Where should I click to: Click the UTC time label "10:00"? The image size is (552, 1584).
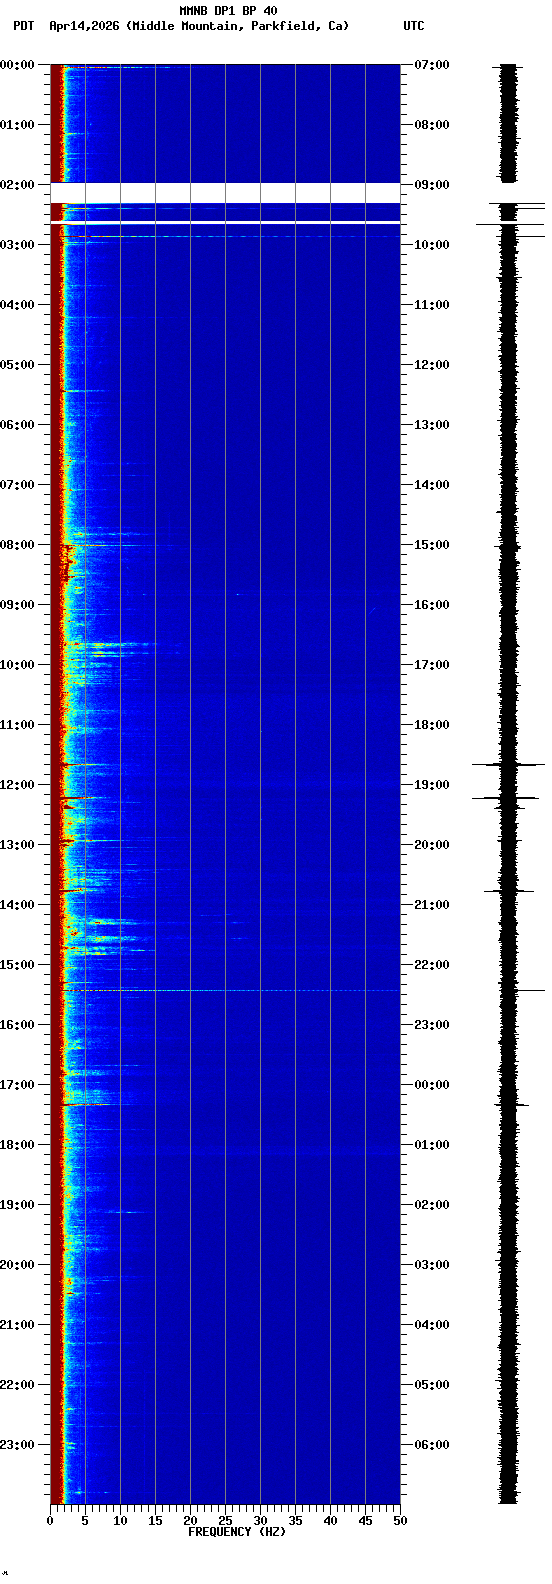[x=432, y=245]
